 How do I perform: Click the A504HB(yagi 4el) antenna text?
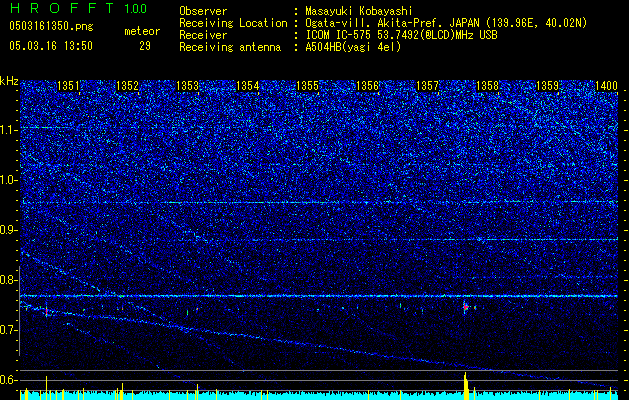[x=353, y=47]
